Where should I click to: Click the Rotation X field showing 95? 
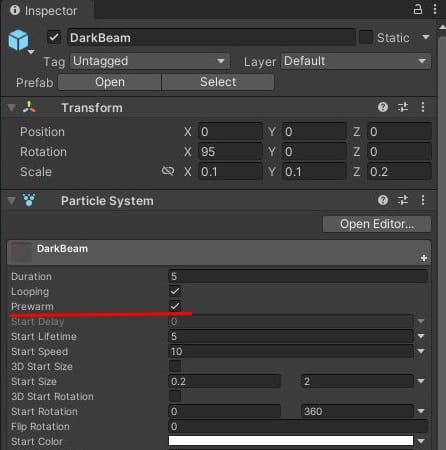point(230,152)
